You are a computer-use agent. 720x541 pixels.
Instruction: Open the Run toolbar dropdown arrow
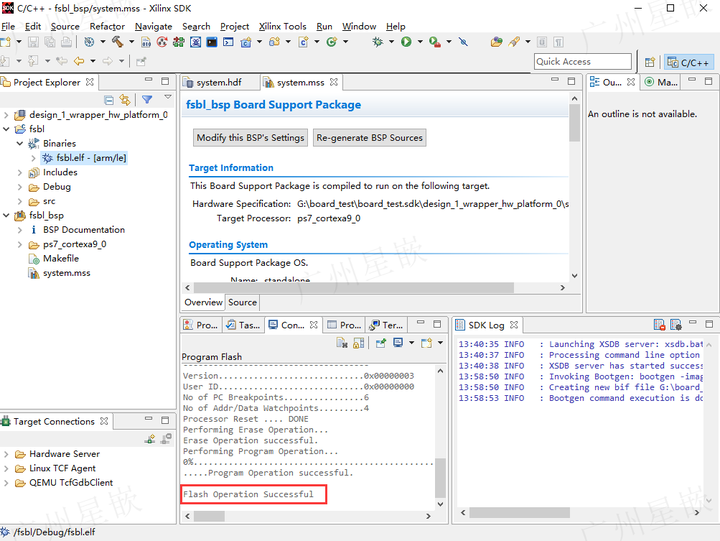pos(418,42)
